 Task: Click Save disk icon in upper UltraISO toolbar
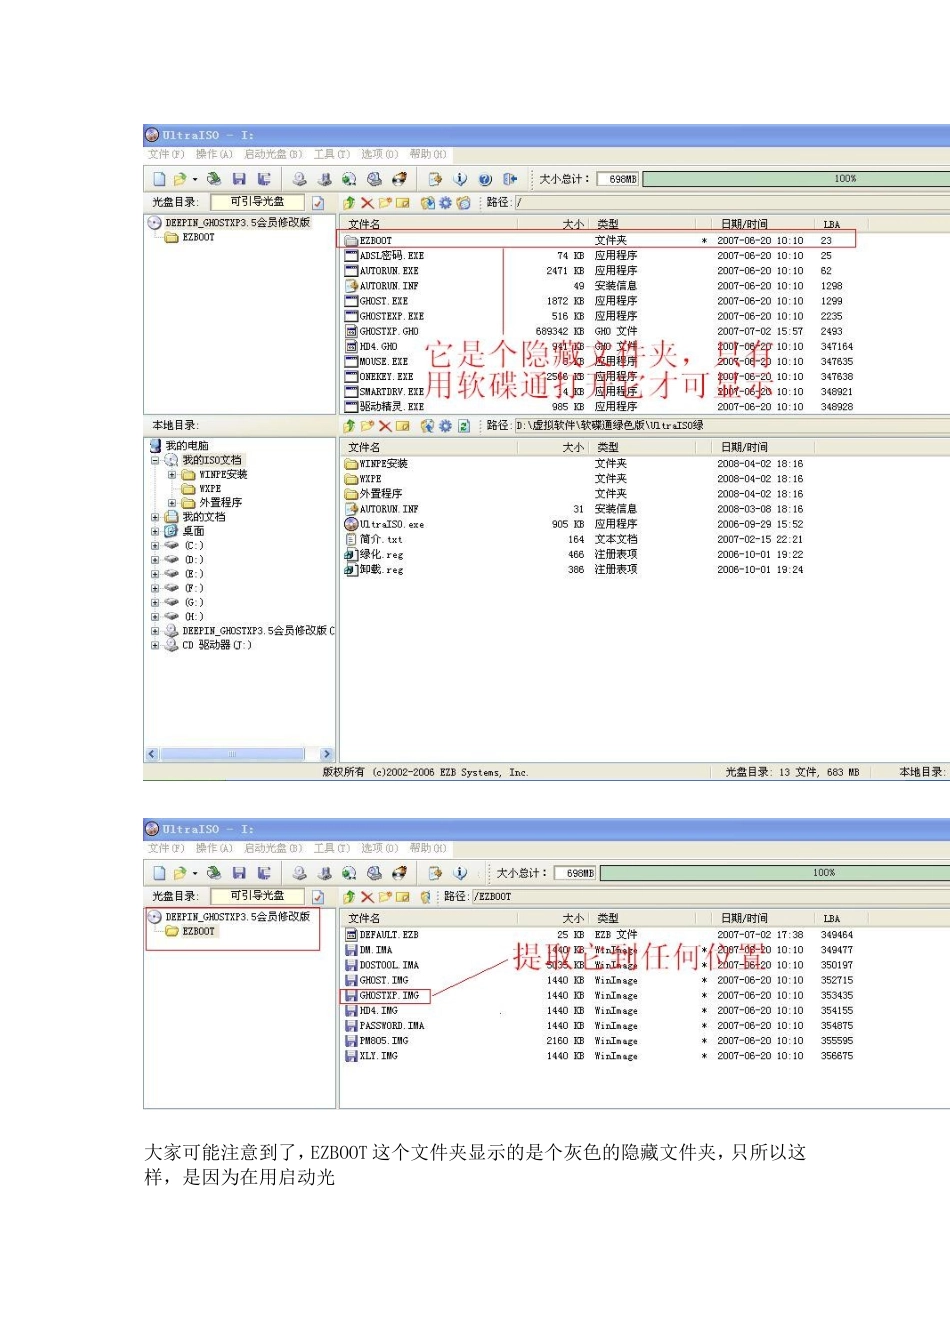tap(239, 179)
